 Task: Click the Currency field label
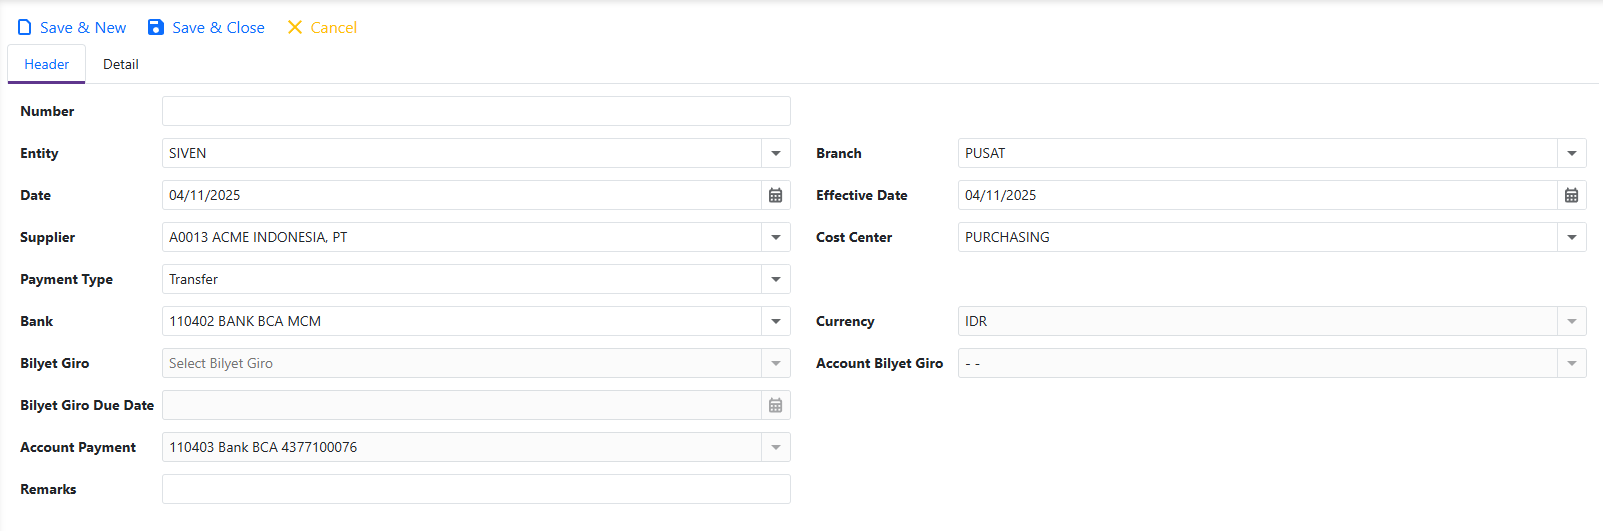[x=845, y=321]
